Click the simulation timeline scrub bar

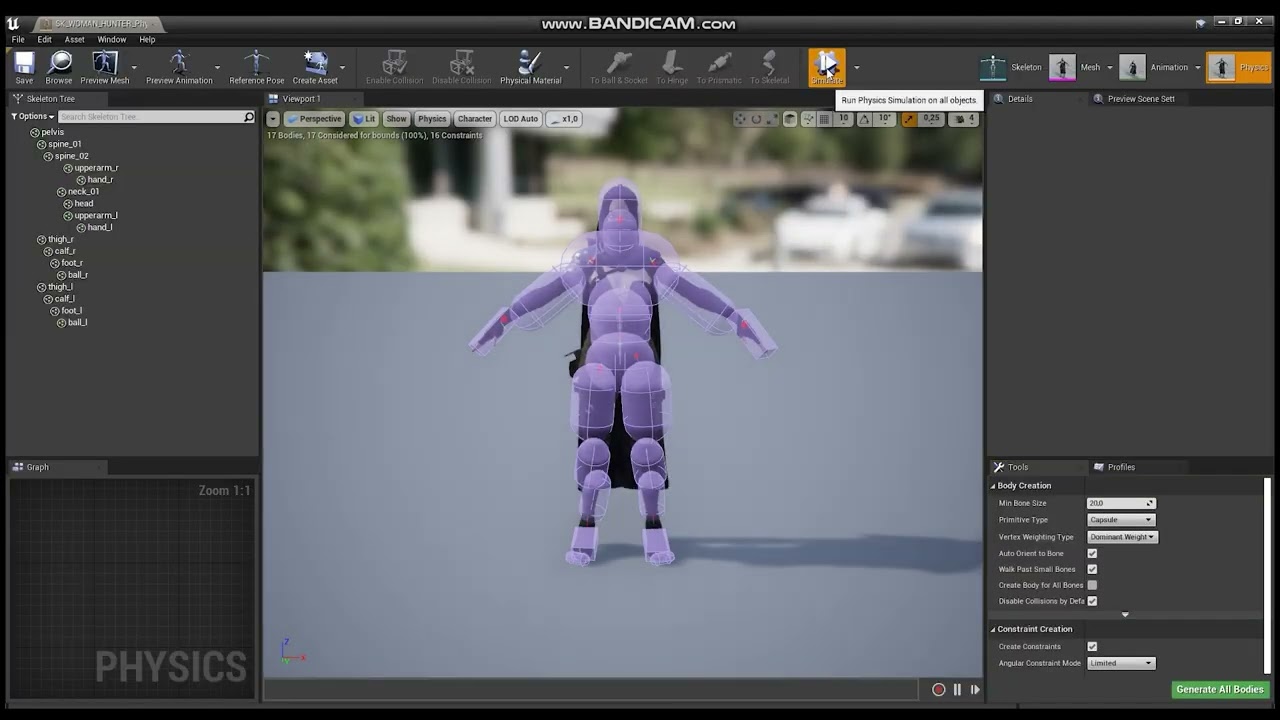tap(591, 689)
